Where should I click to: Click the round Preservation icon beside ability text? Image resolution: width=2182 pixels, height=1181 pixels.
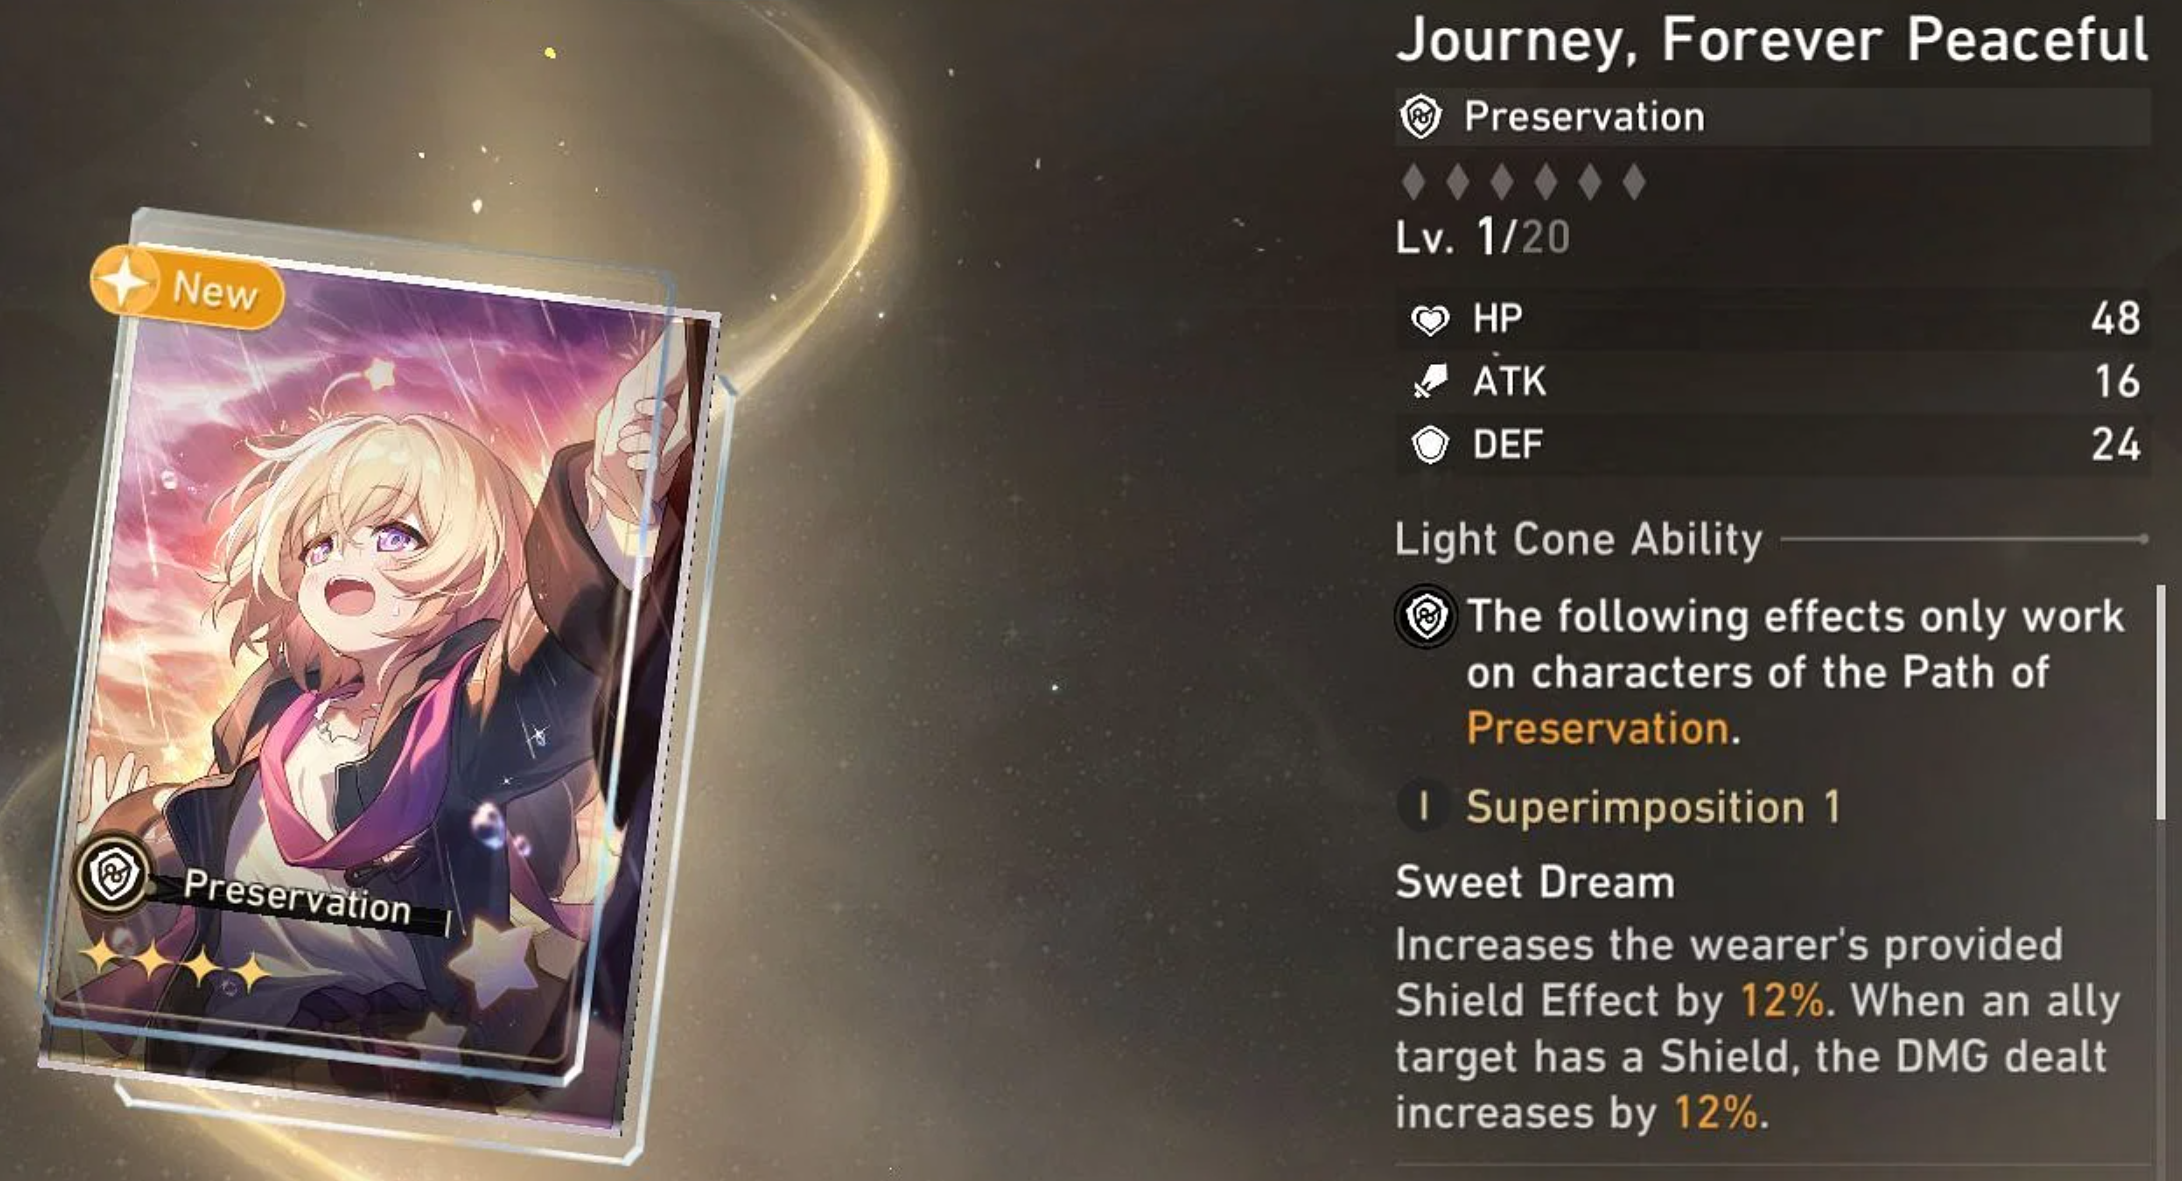pyautogui.click(x=1425, y=617)
